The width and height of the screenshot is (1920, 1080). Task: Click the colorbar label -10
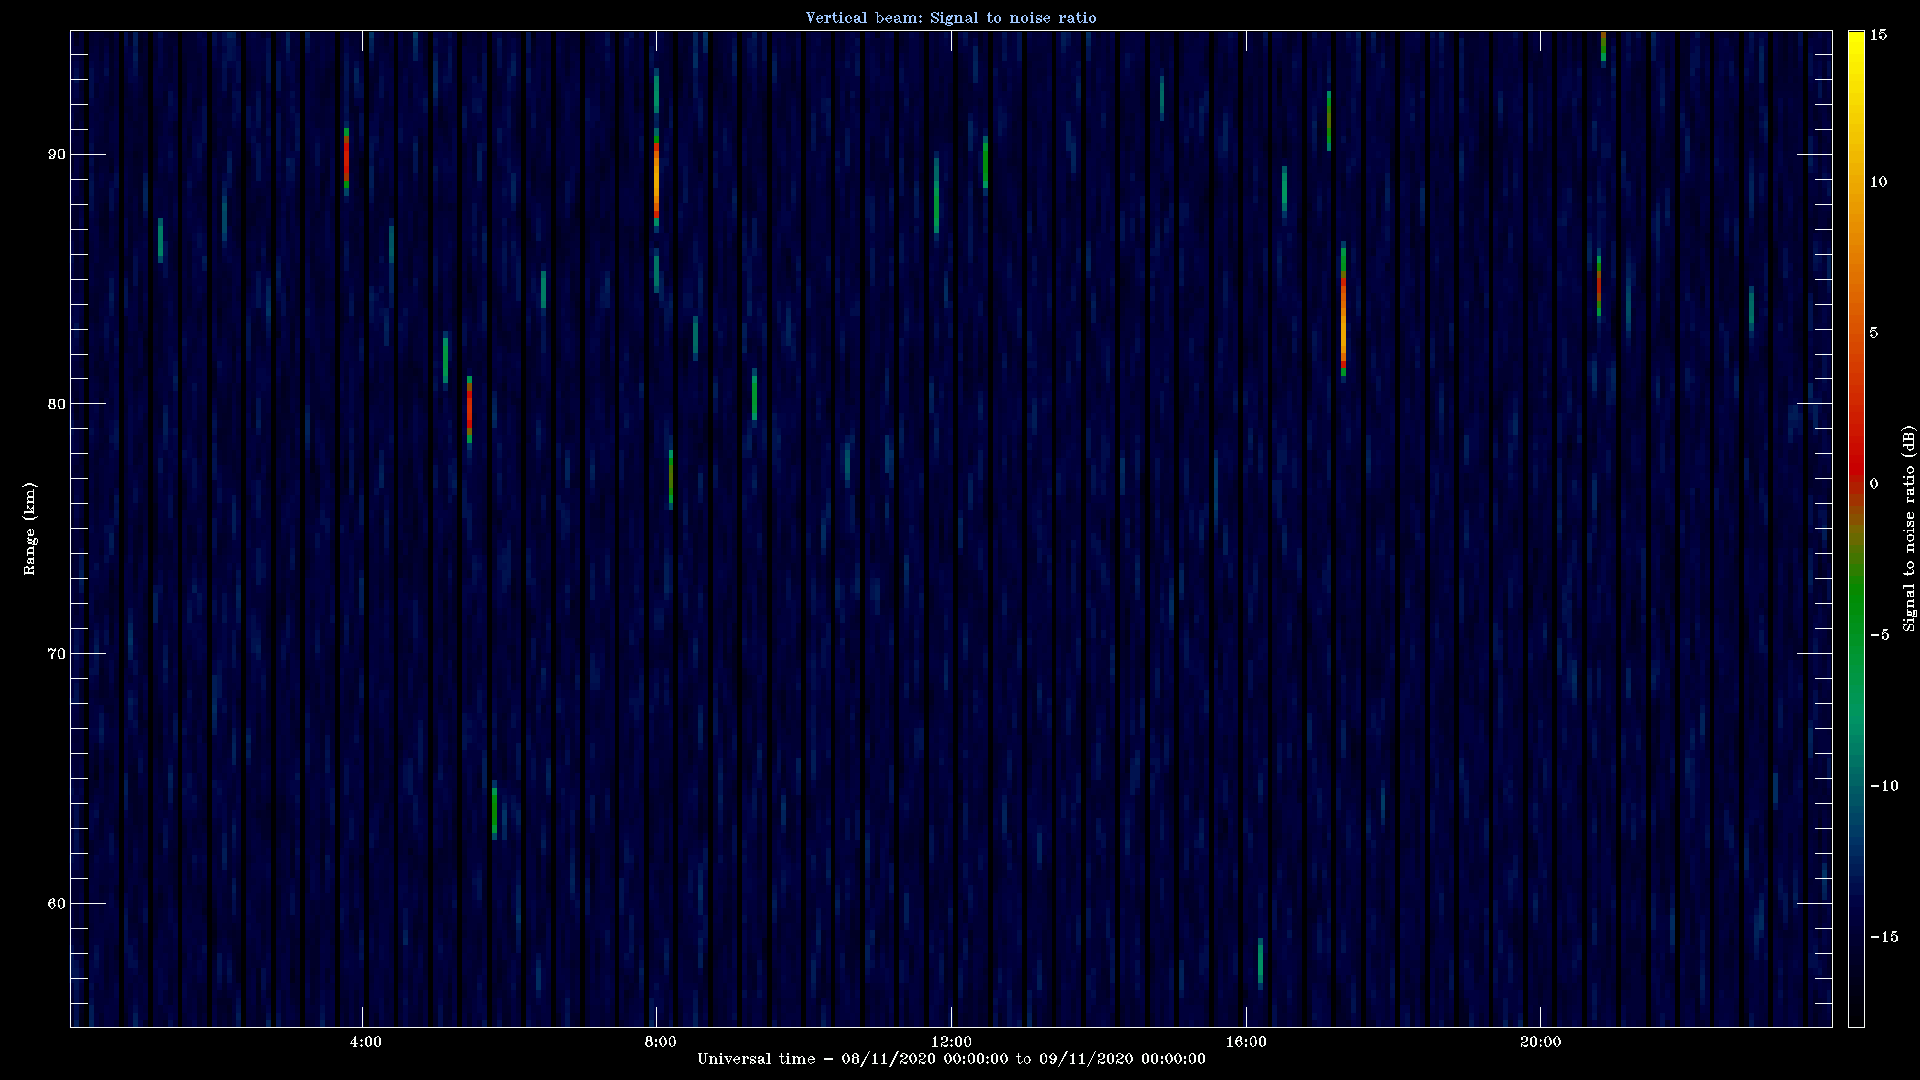coord(1884,786)
